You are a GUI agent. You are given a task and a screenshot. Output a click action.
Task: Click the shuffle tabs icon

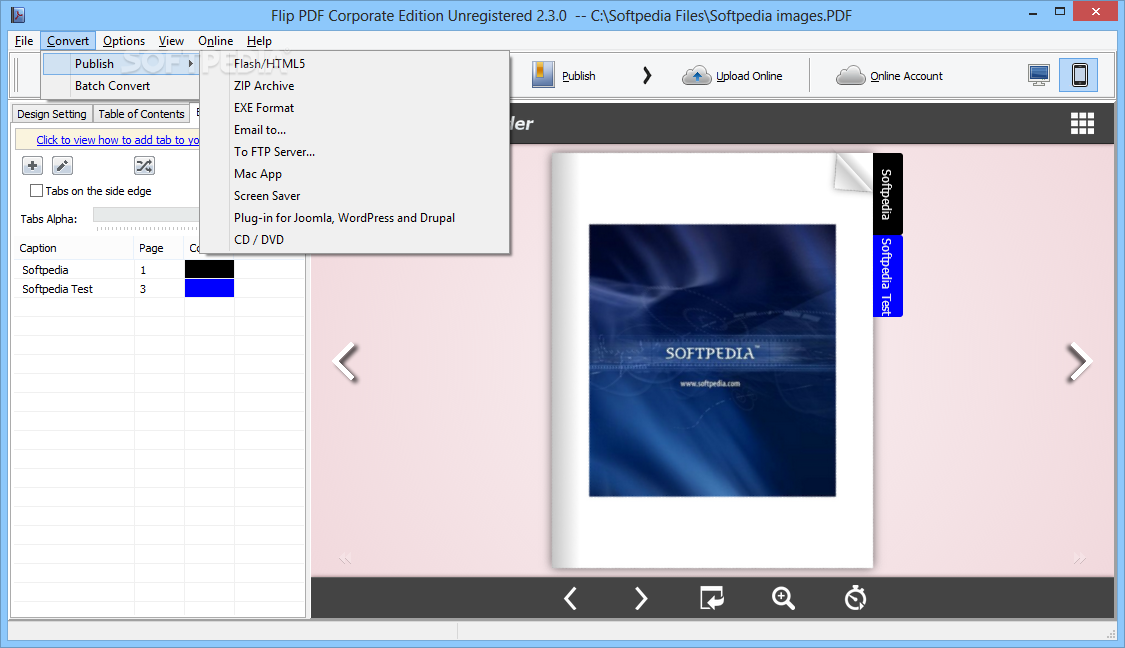[x=144, y=166]
